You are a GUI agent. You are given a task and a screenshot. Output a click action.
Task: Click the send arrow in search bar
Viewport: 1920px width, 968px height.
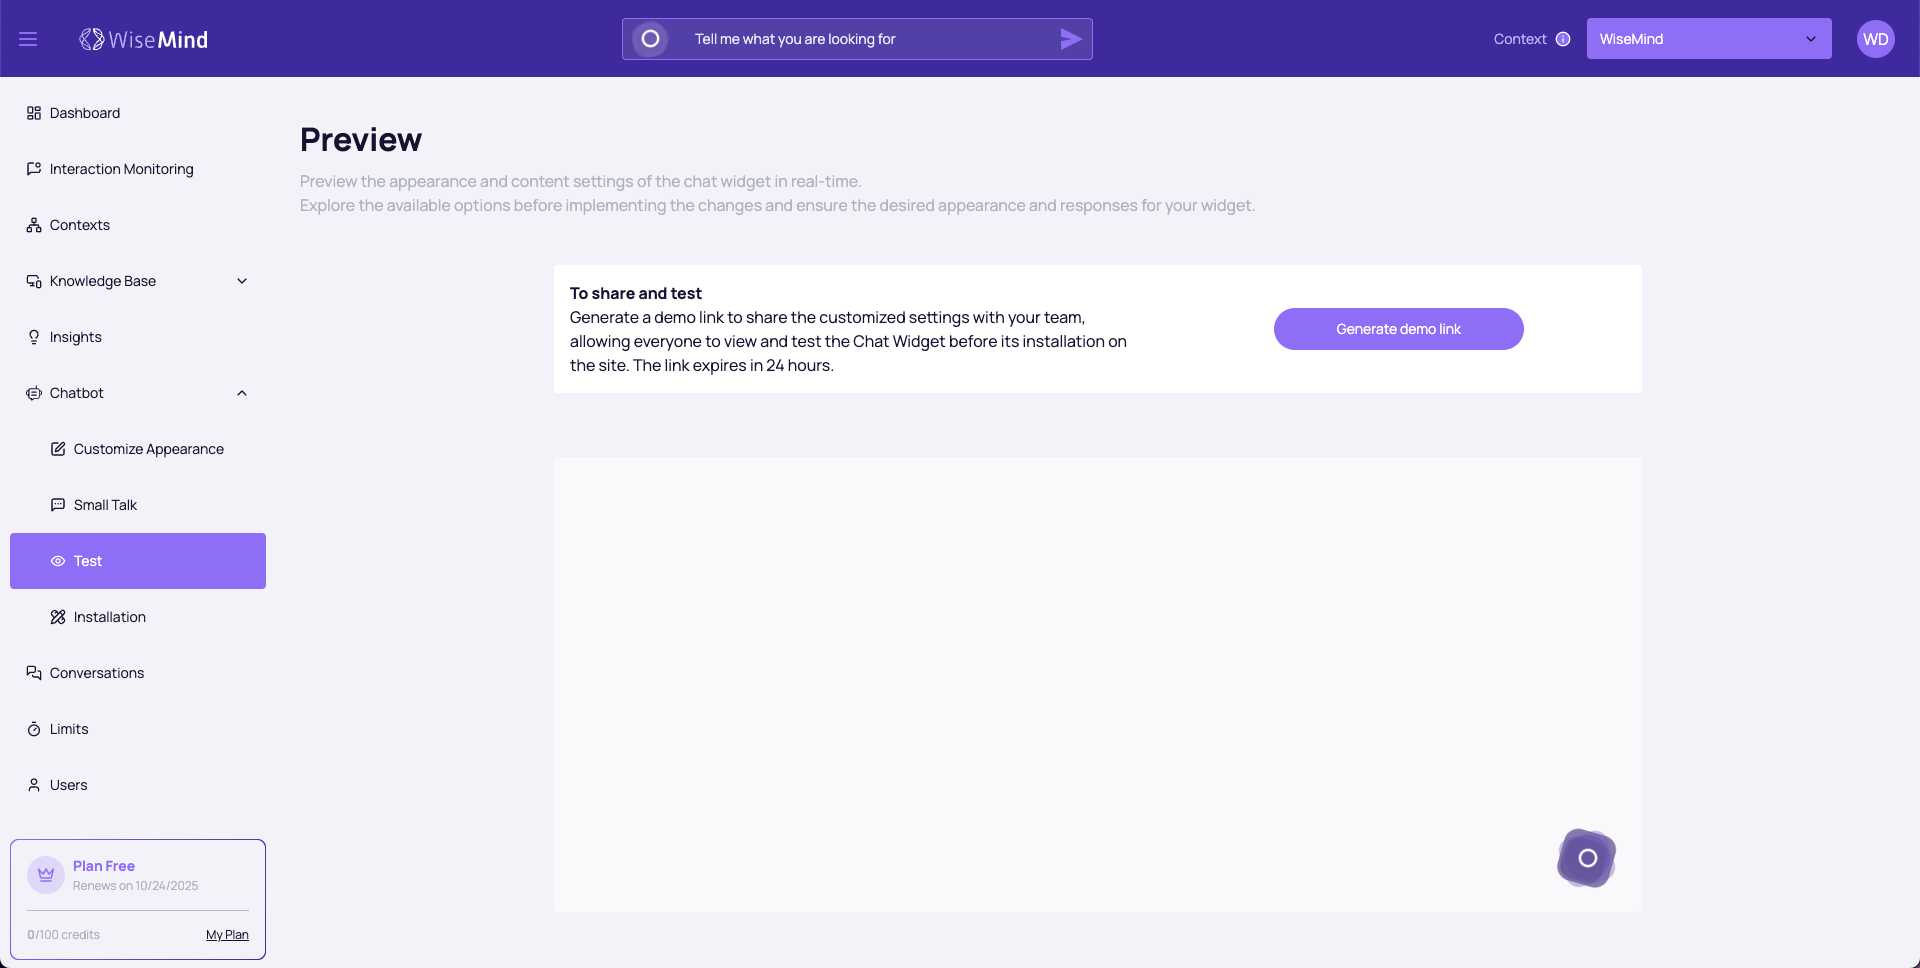(x=1070, y=39)
